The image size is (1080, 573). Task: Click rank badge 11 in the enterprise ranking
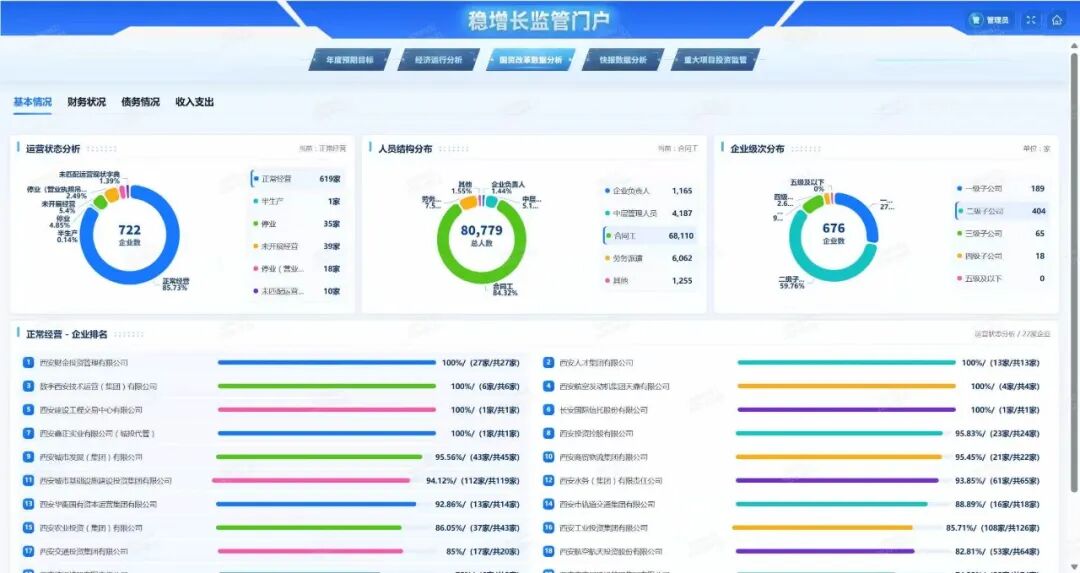28,480
